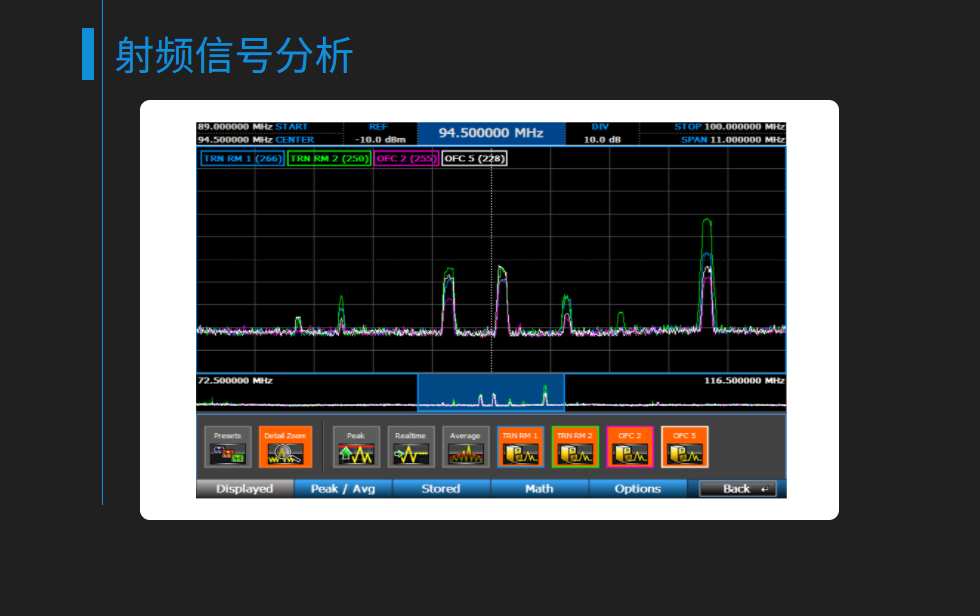This screenshot has height=616, width=980.
Task: Open the Stored tab
Action: click(x=441, y=489)
